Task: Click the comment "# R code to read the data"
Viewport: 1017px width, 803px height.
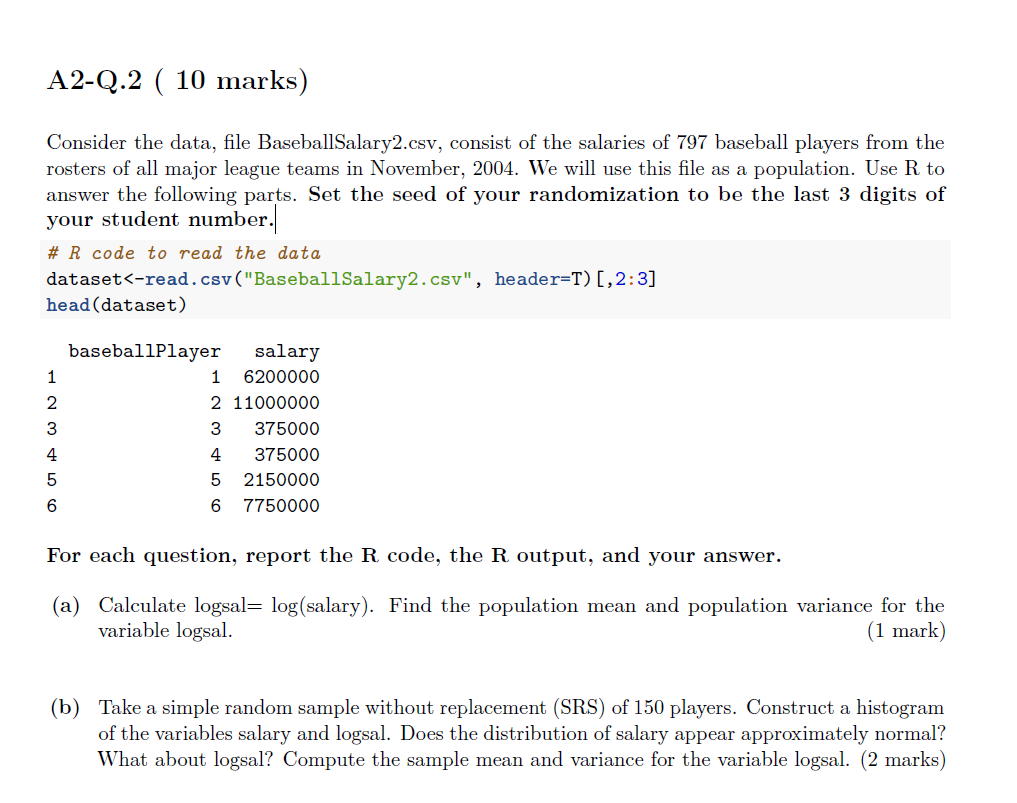Action: 184,253
